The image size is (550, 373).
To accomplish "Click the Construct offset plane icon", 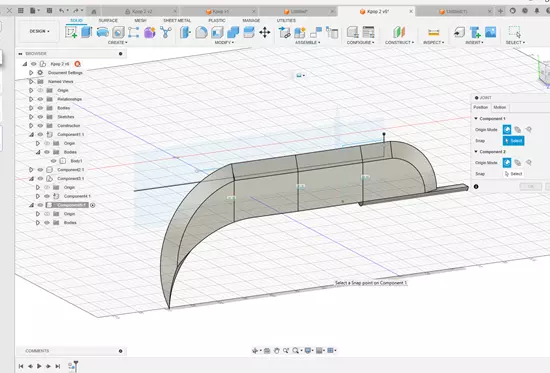I will pyautogui.click(x=399, y=32).
